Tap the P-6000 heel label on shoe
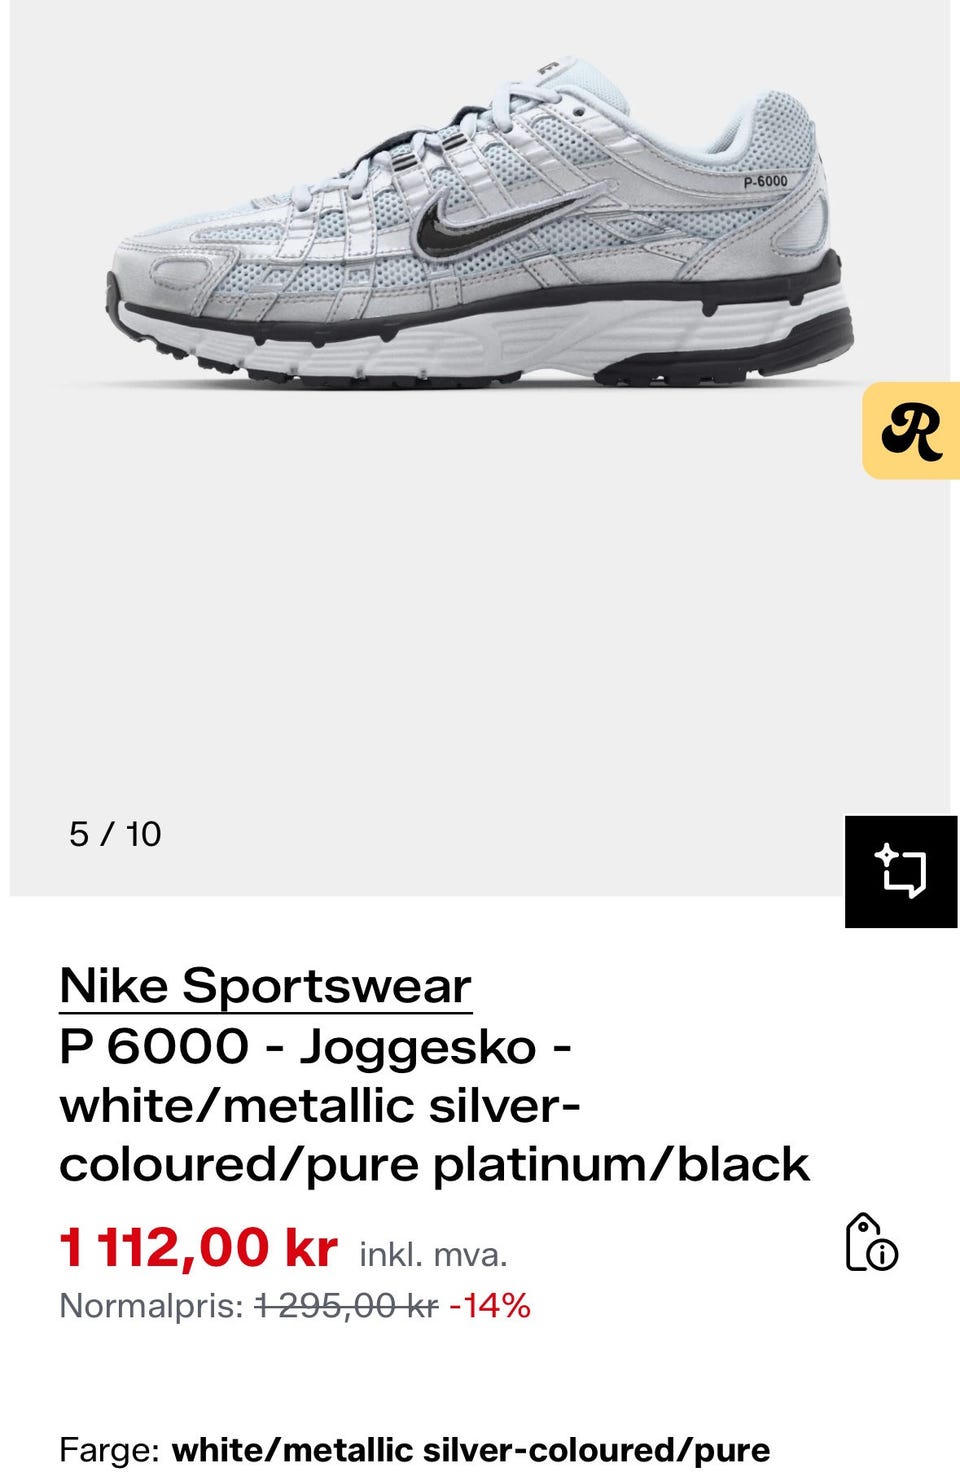This screenshot has height=1472, width=960. coord(765,181)
